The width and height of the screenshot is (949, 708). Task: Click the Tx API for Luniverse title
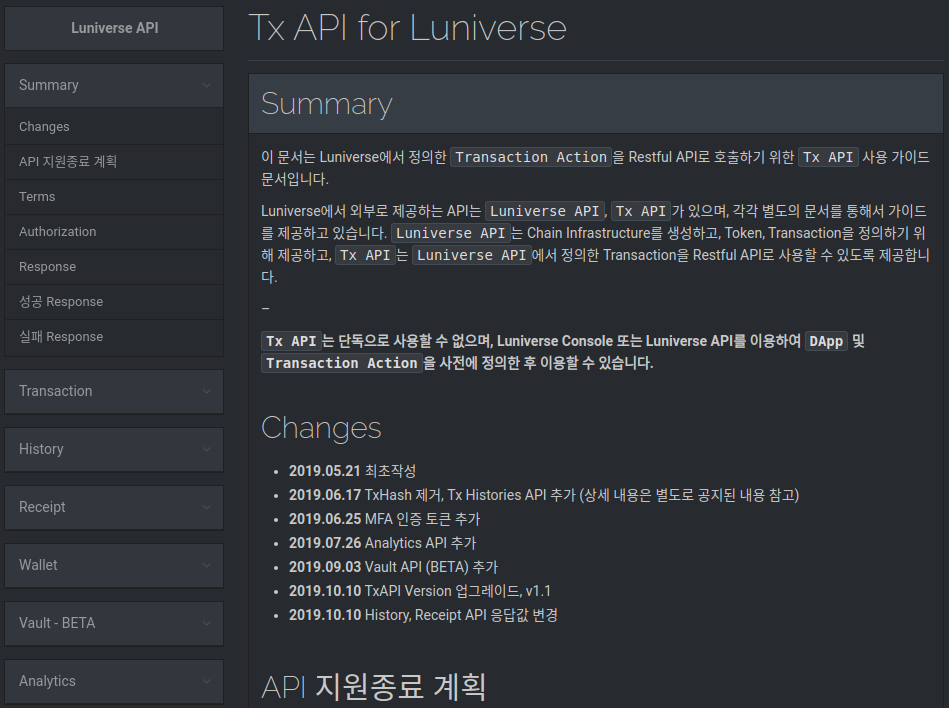[407, 28]
